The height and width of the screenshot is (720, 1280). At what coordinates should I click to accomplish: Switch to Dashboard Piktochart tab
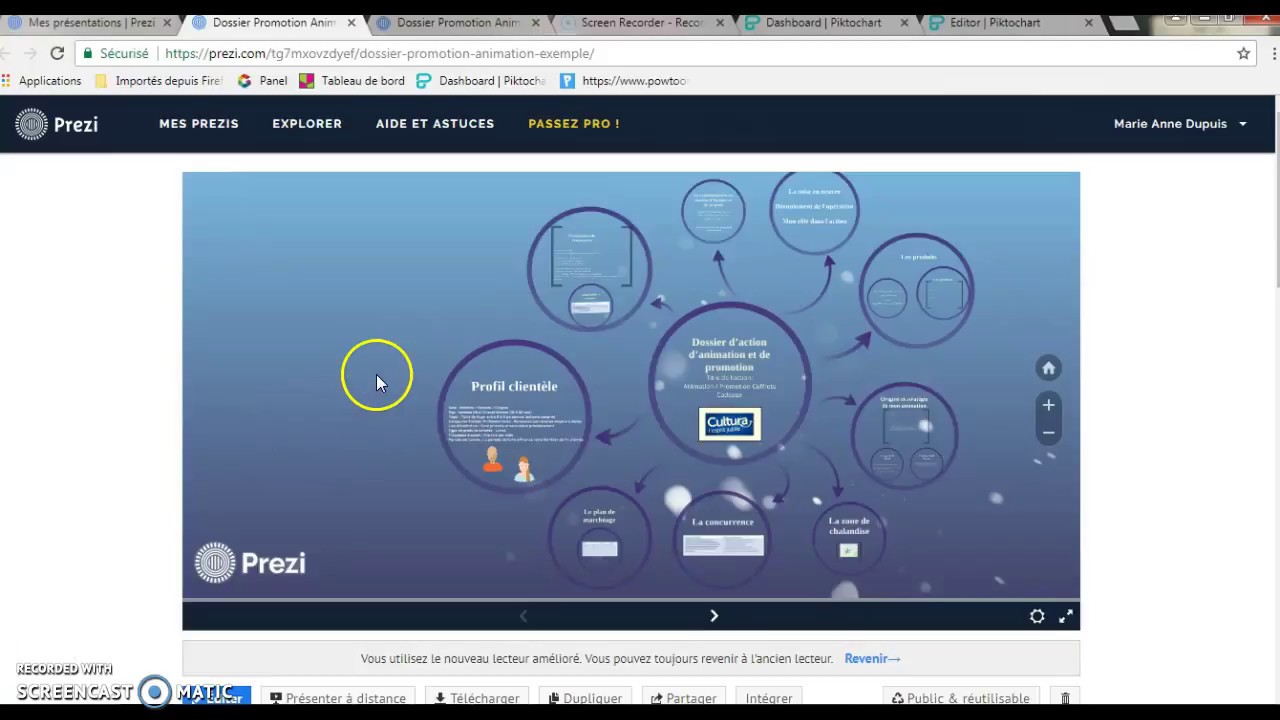click(x=824, y=22)
